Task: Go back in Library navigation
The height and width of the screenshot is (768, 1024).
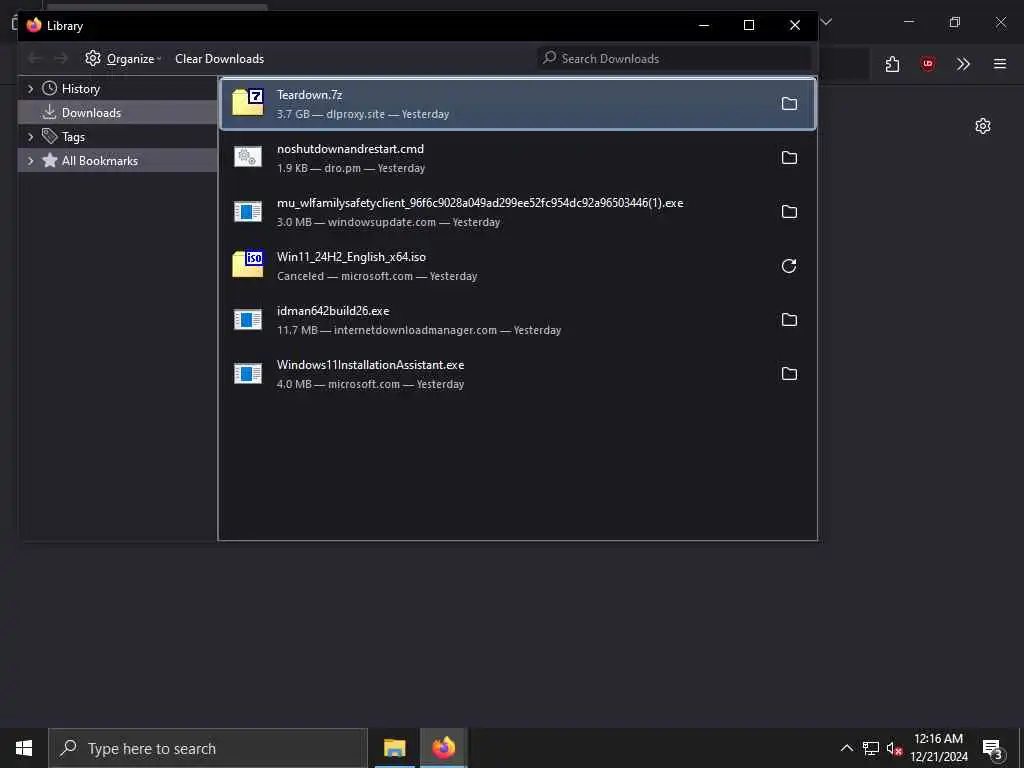Action: (x=35, y=59)
